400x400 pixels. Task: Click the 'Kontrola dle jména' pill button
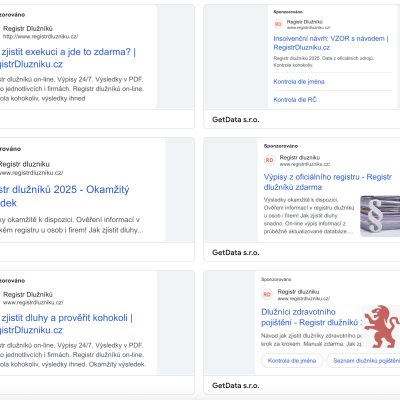(292, 361)
